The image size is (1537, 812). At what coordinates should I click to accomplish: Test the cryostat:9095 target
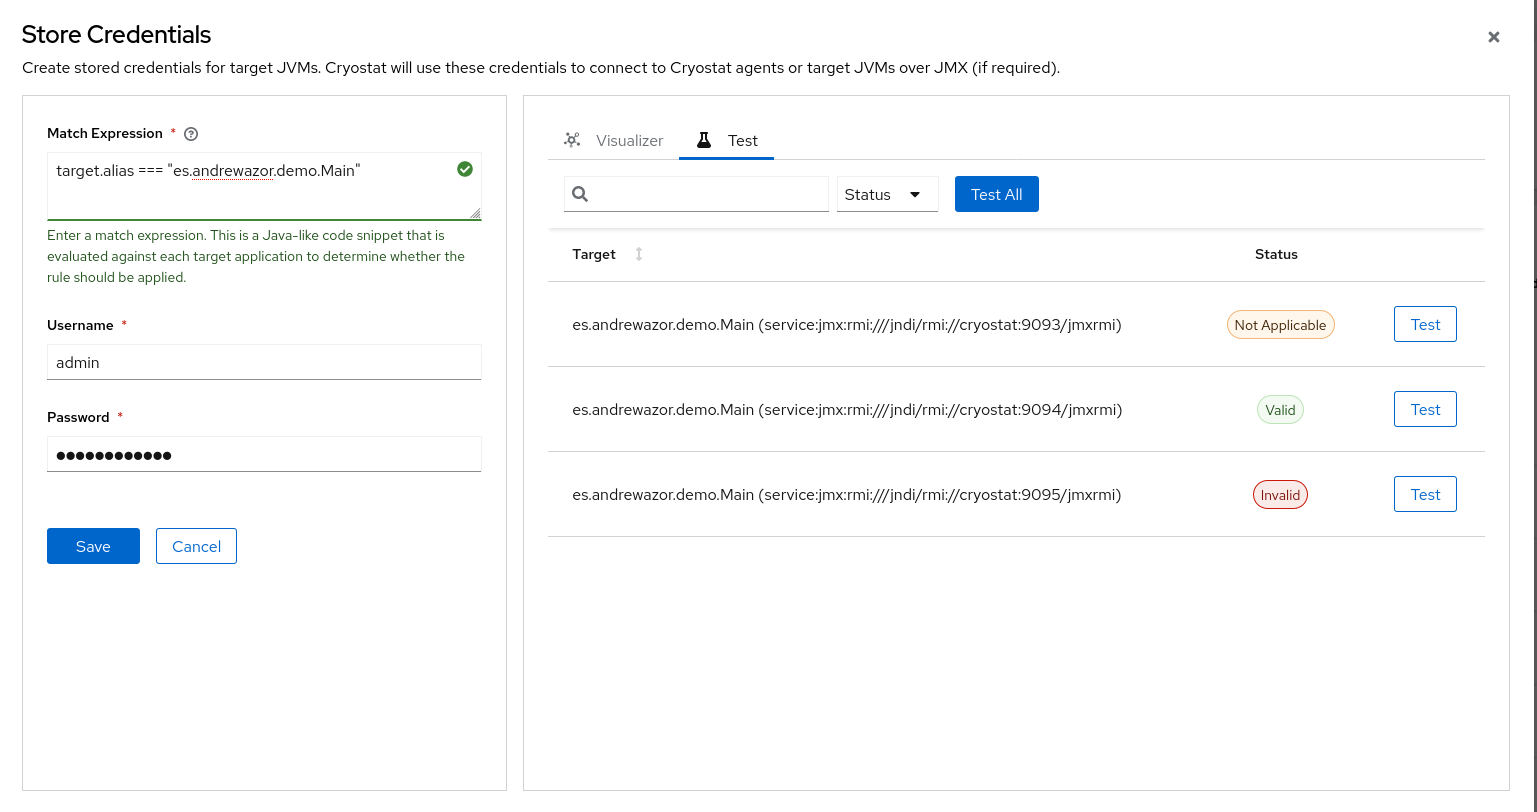1424,494
